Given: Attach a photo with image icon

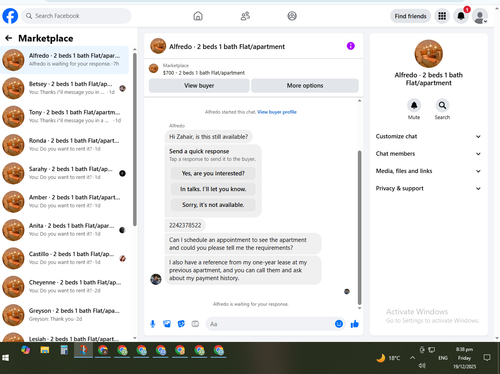Looking at the screenshot, I should coord(167,324).
